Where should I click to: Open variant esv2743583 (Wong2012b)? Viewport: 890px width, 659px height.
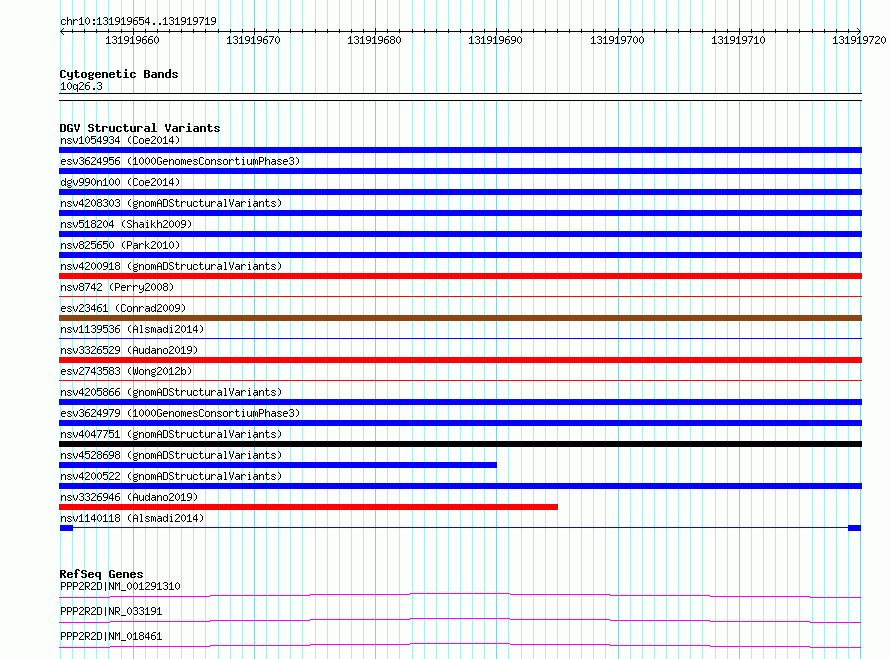(126, 371)
